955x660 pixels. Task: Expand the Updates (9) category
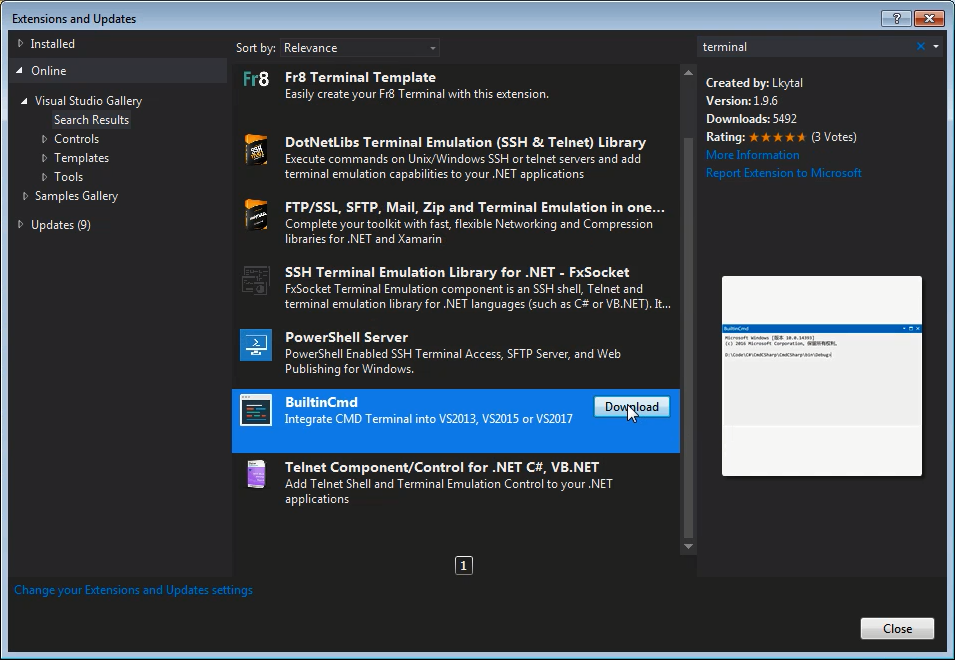click(20, 225)
